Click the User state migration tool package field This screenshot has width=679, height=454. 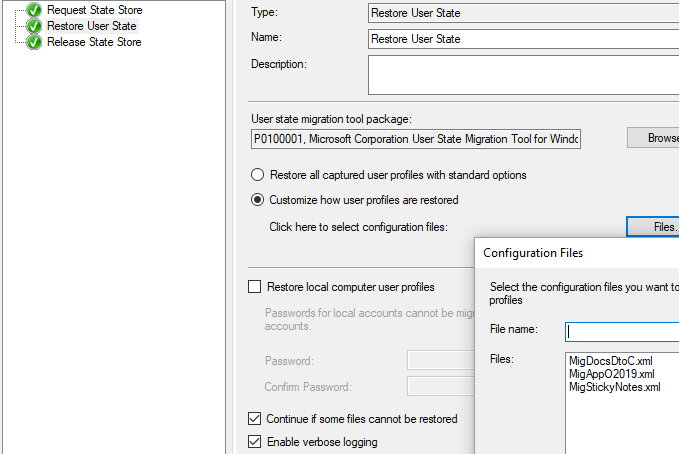point(415,138)
